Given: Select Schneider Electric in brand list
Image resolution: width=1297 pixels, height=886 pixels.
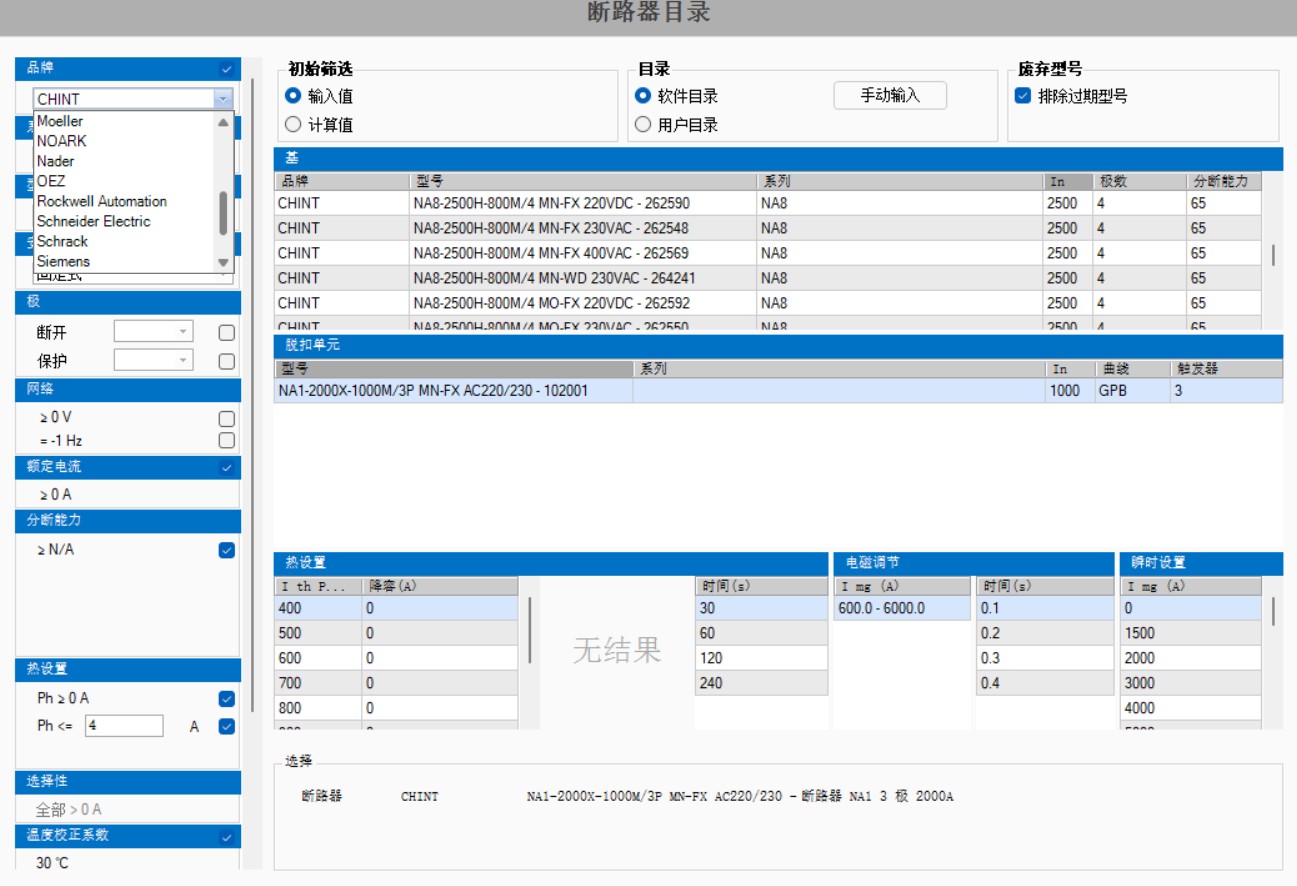Looking at the screenshot, I should tap(94, 221).
